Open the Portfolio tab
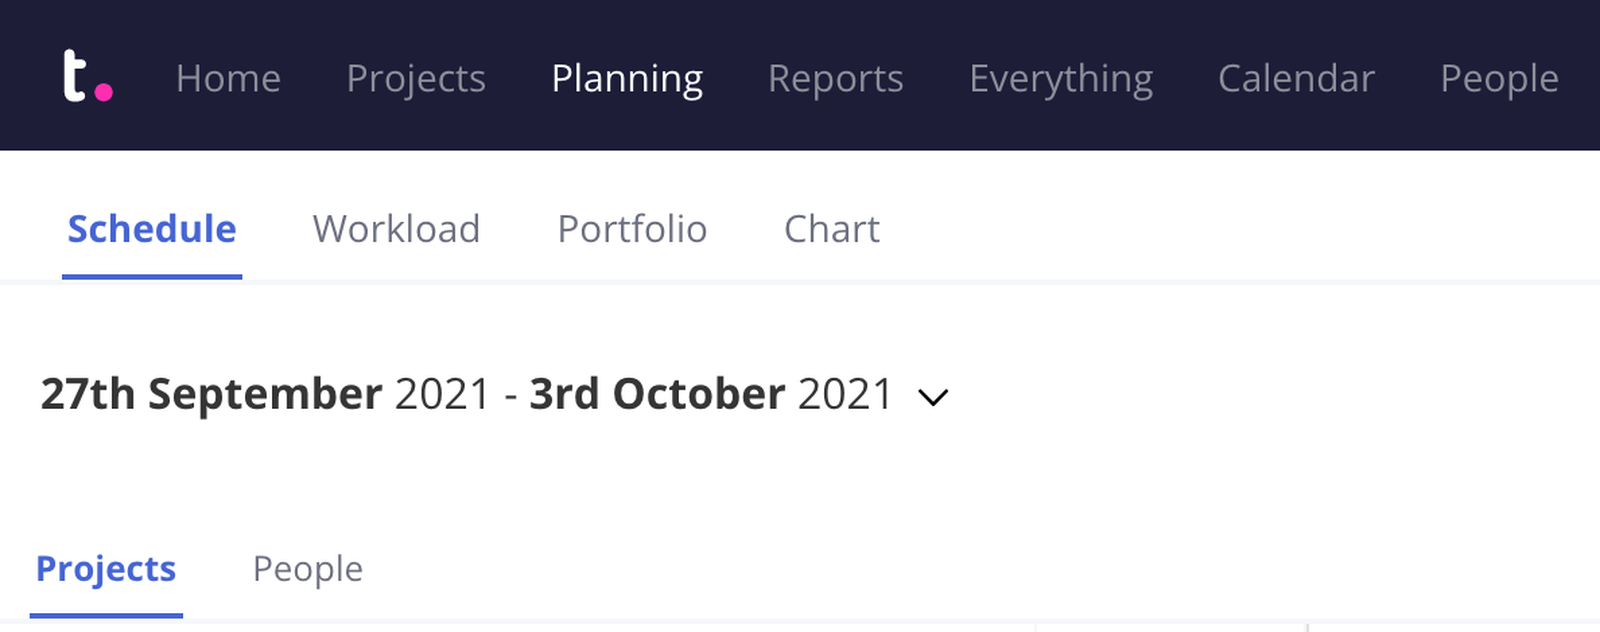The width and height of the screenshot is (1600, 632). [x=632, y=229]
